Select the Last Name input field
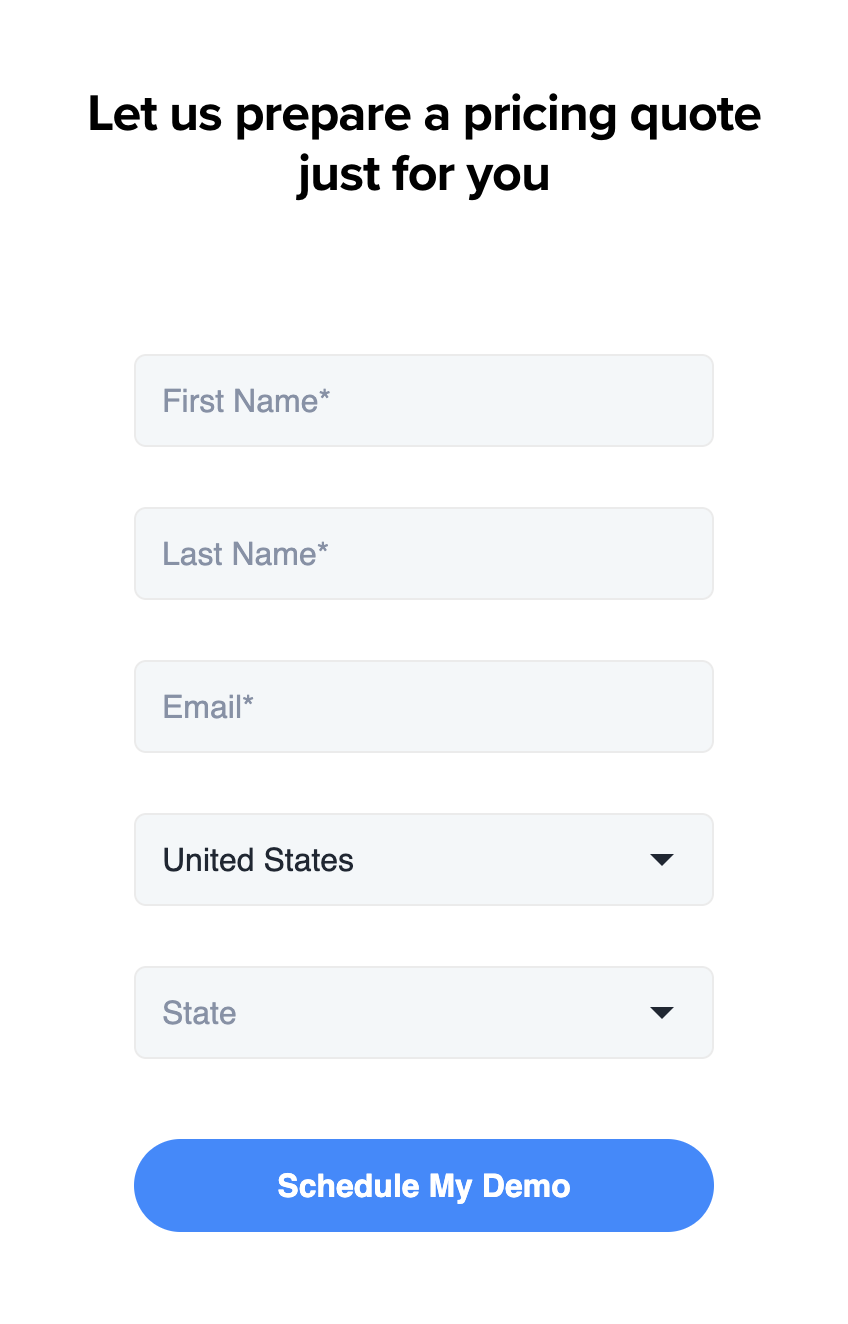848x1324 pixels. point(424,553)
